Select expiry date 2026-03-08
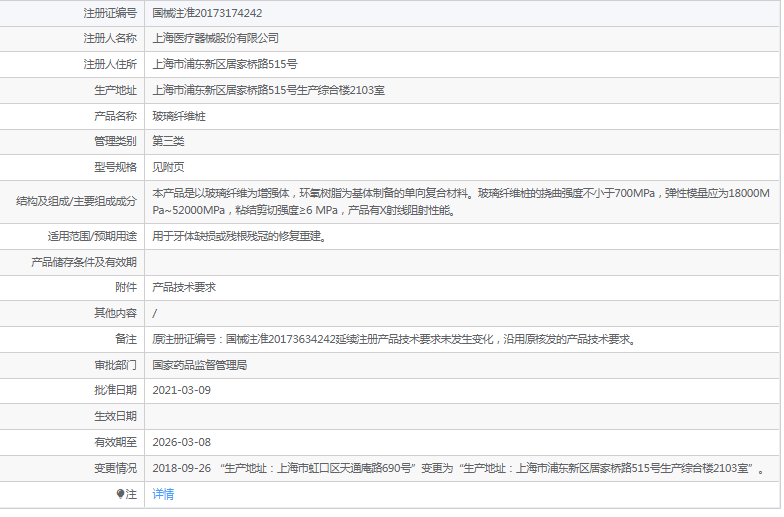This screenshot has height=517, width=784. (x=182, y=442)
